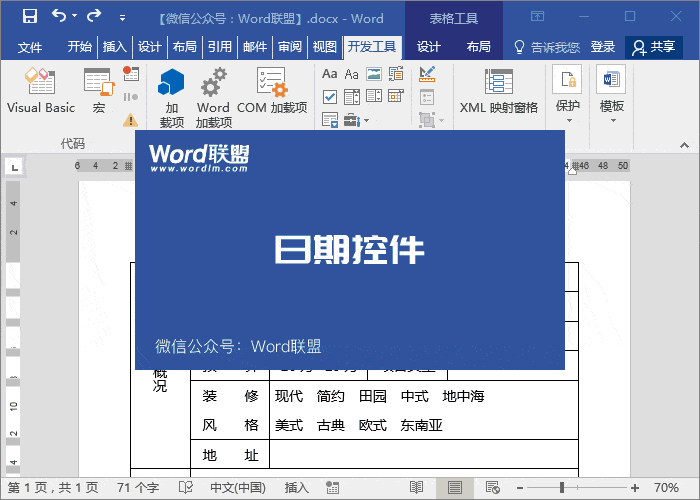Save the document
Viewport: 700px width, 500px height.
click(x=30, y=17)
